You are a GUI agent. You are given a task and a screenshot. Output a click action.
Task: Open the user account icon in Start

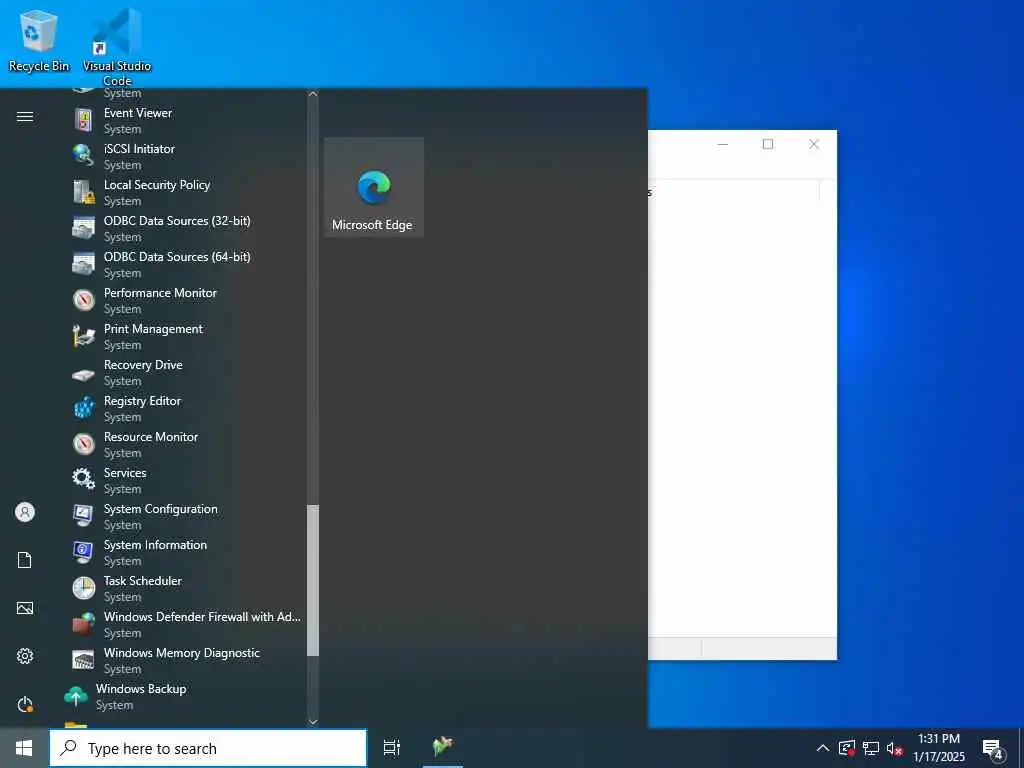pos(25,512)
